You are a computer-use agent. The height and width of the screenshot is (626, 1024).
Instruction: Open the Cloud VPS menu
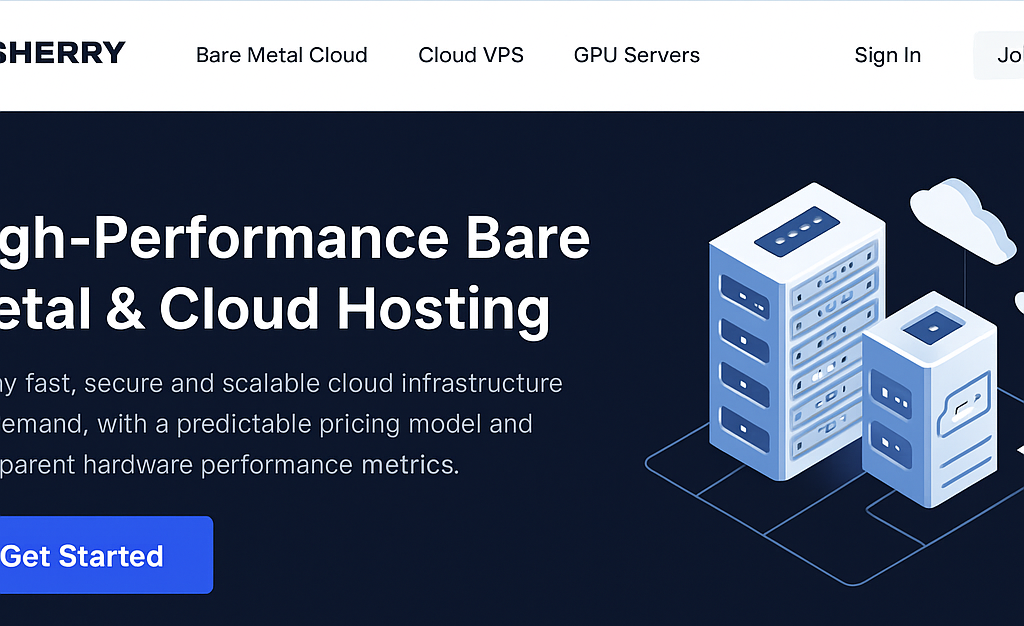click(471, 55)
